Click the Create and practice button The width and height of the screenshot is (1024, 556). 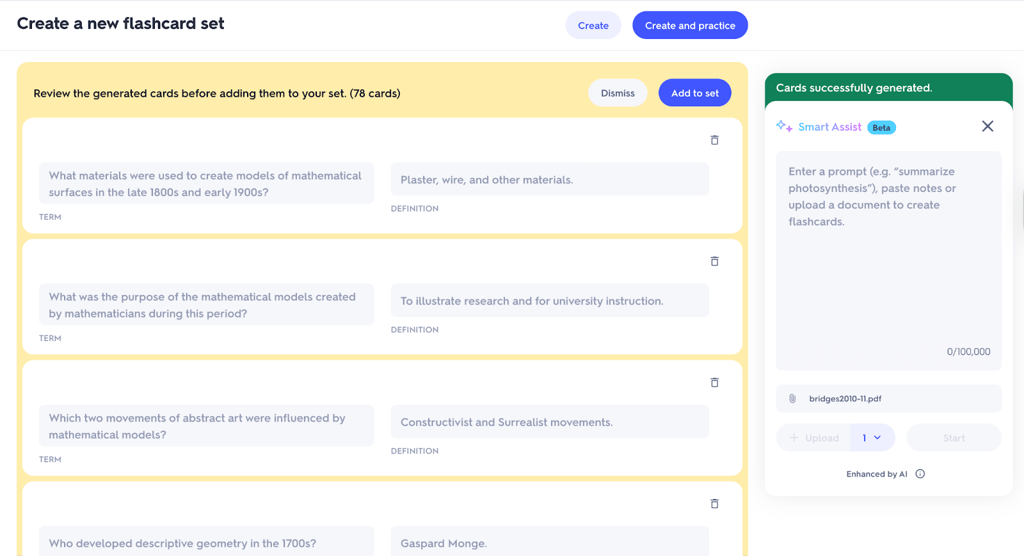pos(690,25)
